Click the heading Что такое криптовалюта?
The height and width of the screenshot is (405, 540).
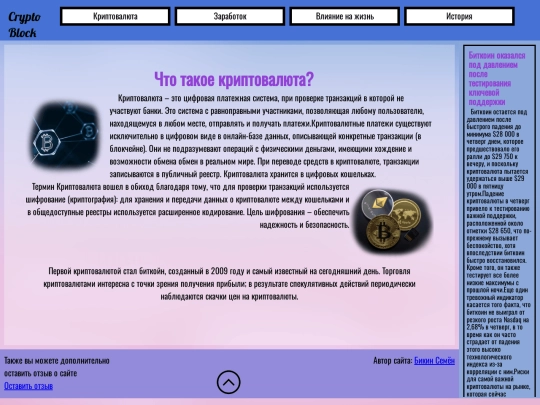point(234,79)
